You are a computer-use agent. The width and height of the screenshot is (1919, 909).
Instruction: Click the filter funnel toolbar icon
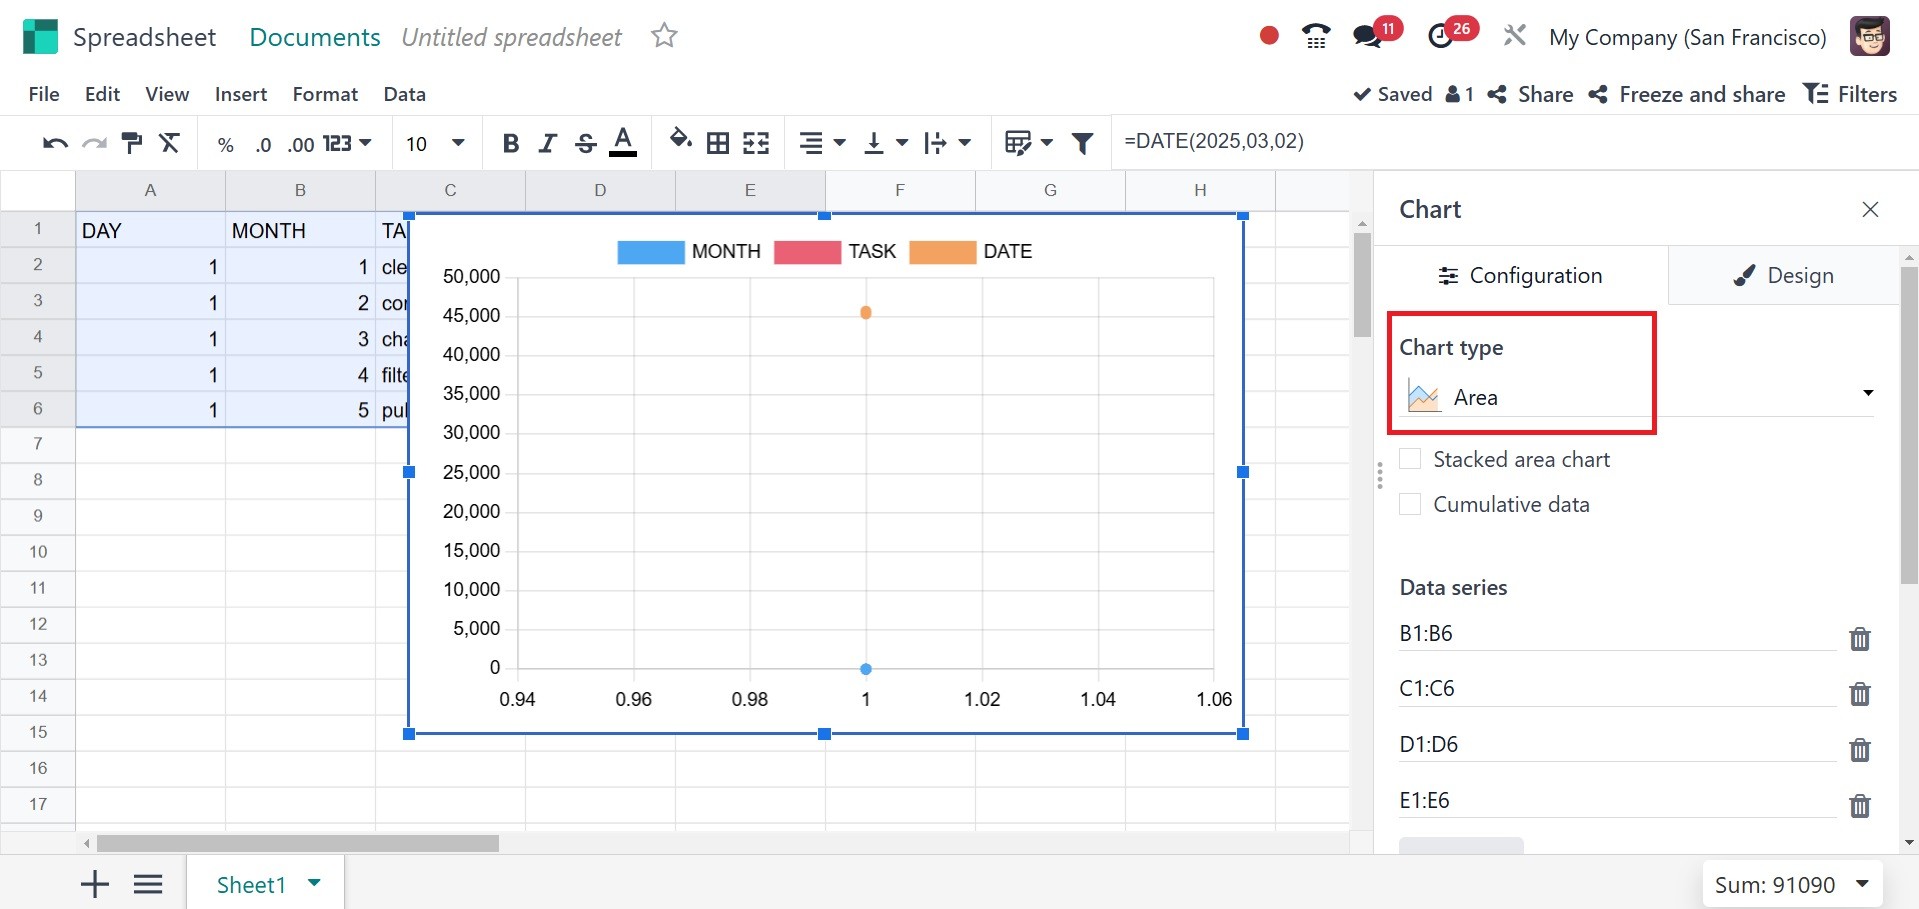click(x=1082, y=144)
